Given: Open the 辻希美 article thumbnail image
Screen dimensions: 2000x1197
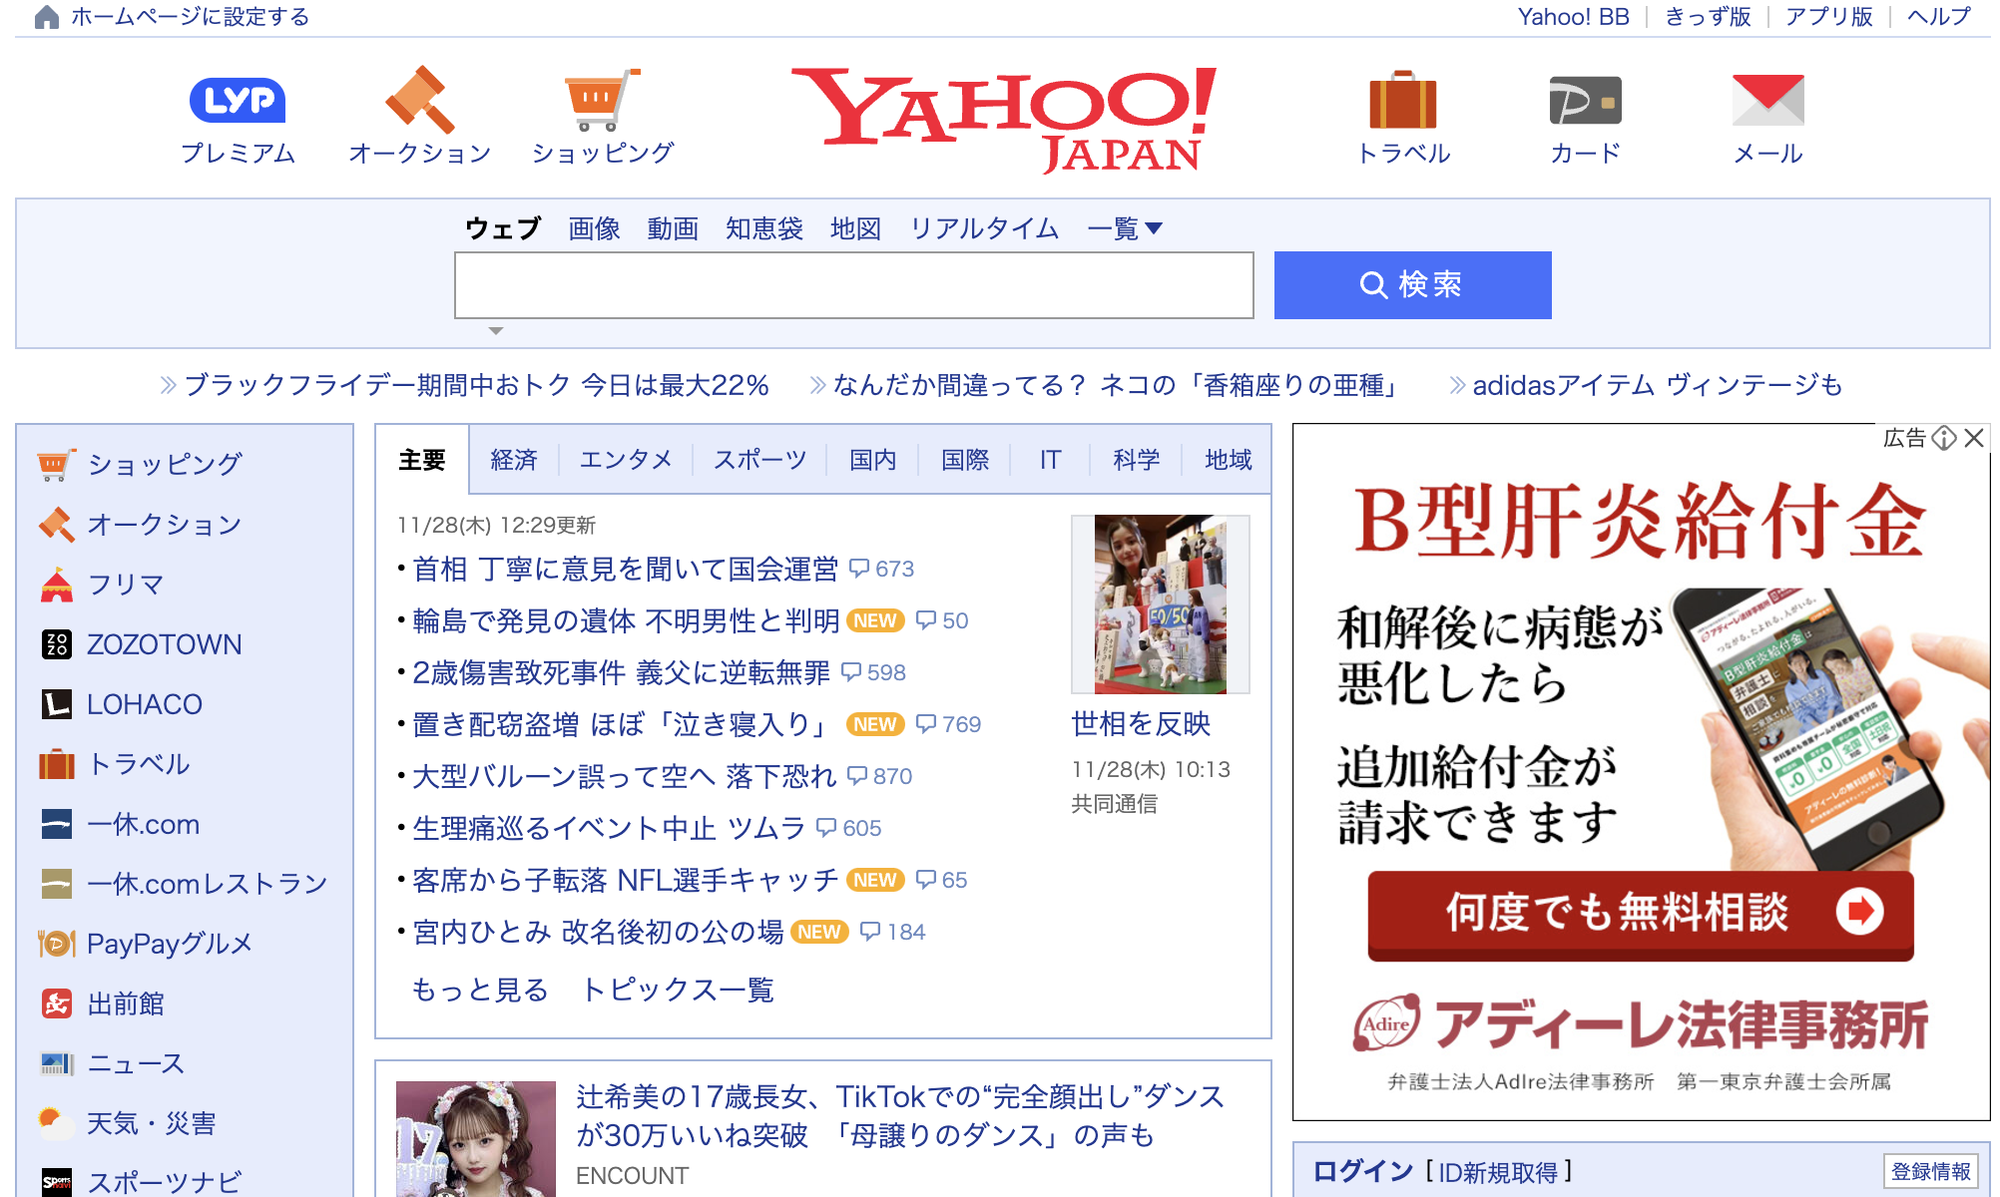Looking at the screenshot, I should pos(476,1139).
